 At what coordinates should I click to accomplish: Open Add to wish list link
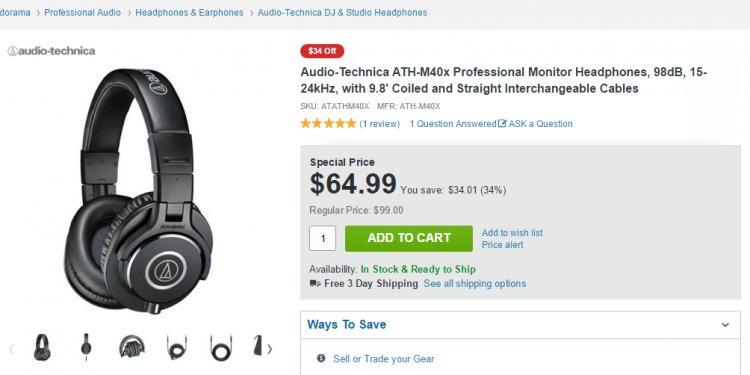(x=512, y=232)
